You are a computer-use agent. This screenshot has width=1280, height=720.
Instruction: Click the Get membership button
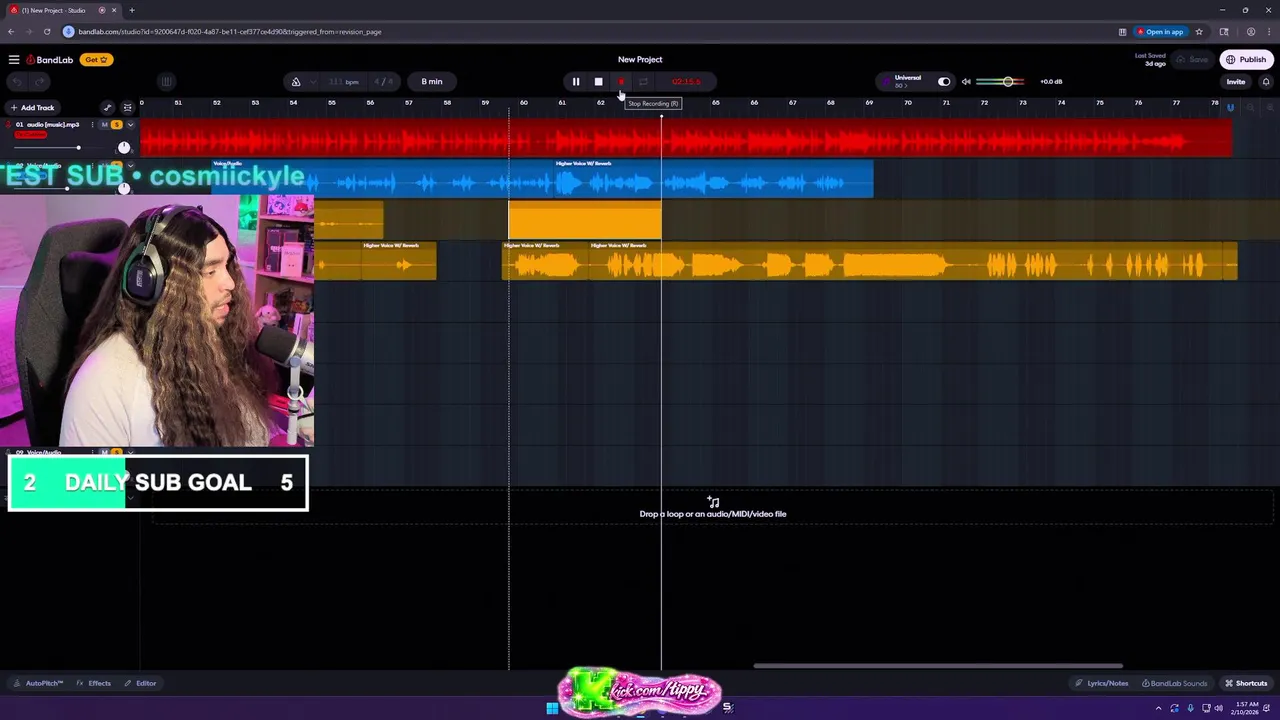(x=96, y=60)
